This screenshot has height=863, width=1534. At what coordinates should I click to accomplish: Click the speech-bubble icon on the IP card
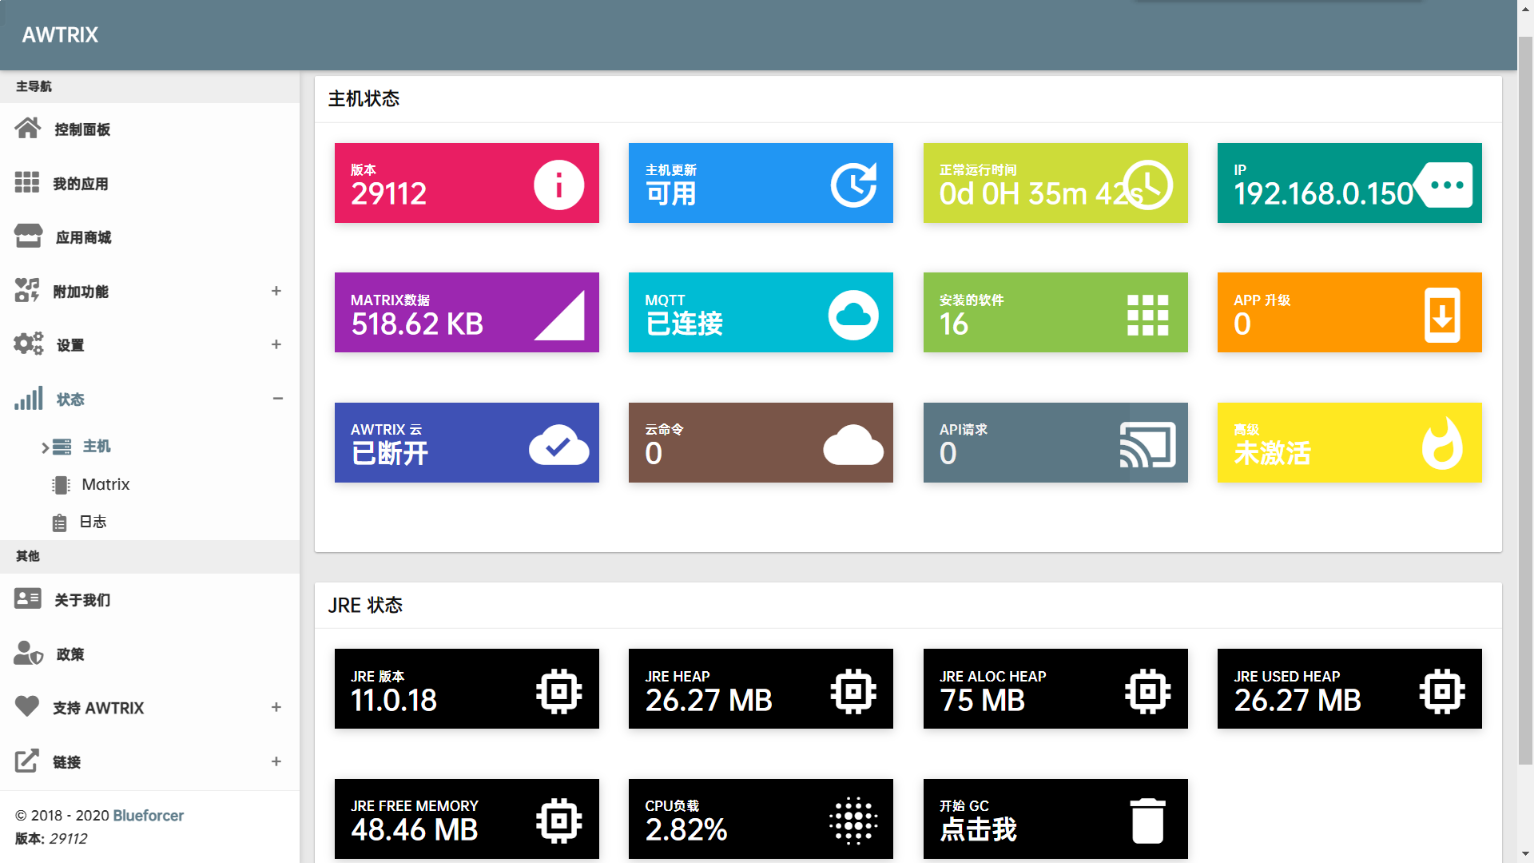click(x=1443, y=185)
